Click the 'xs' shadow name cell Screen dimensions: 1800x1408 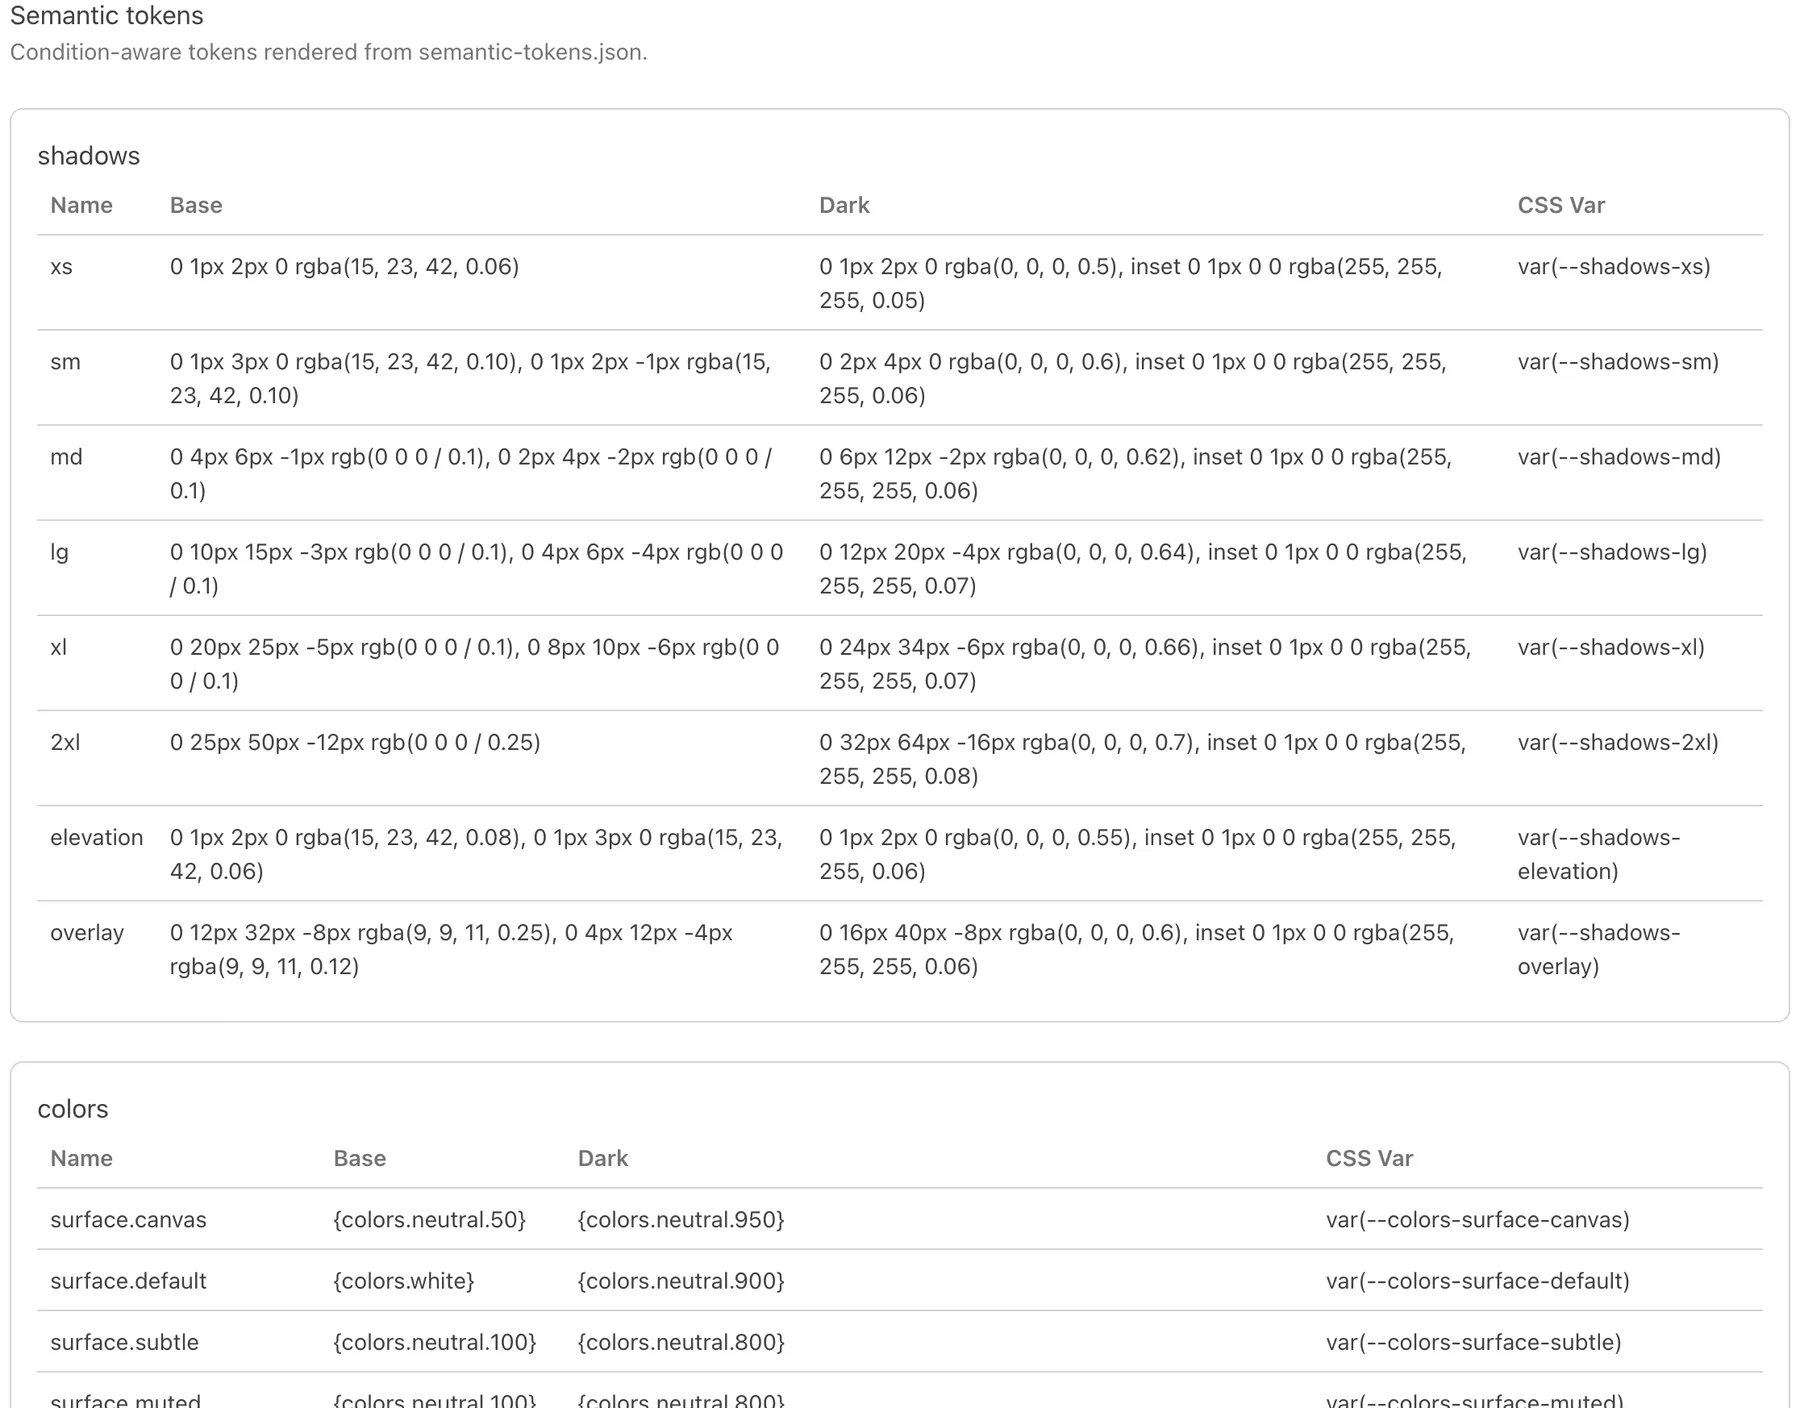click(62, 267)
